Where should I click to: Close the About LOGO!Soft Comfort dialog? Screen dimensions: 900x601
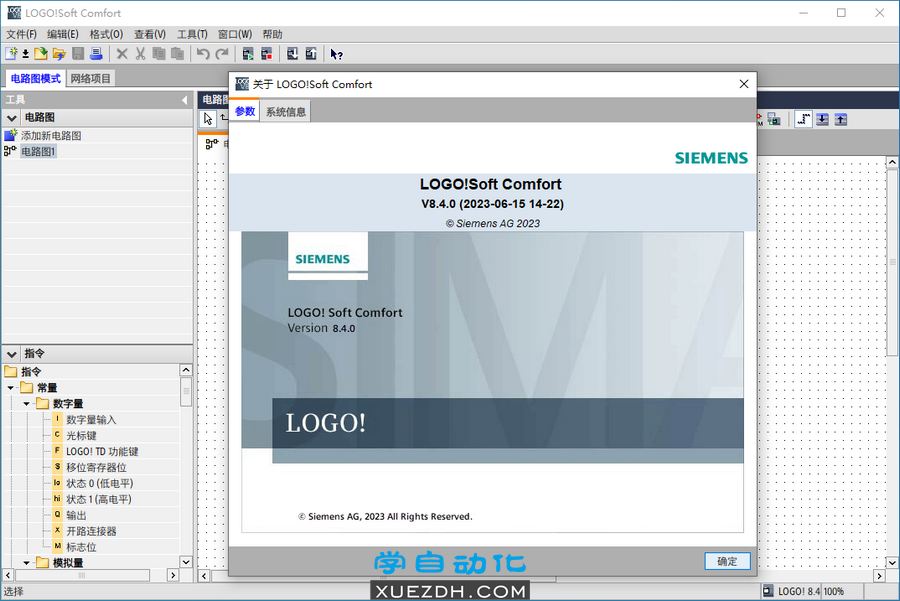[x=744, y=84]
